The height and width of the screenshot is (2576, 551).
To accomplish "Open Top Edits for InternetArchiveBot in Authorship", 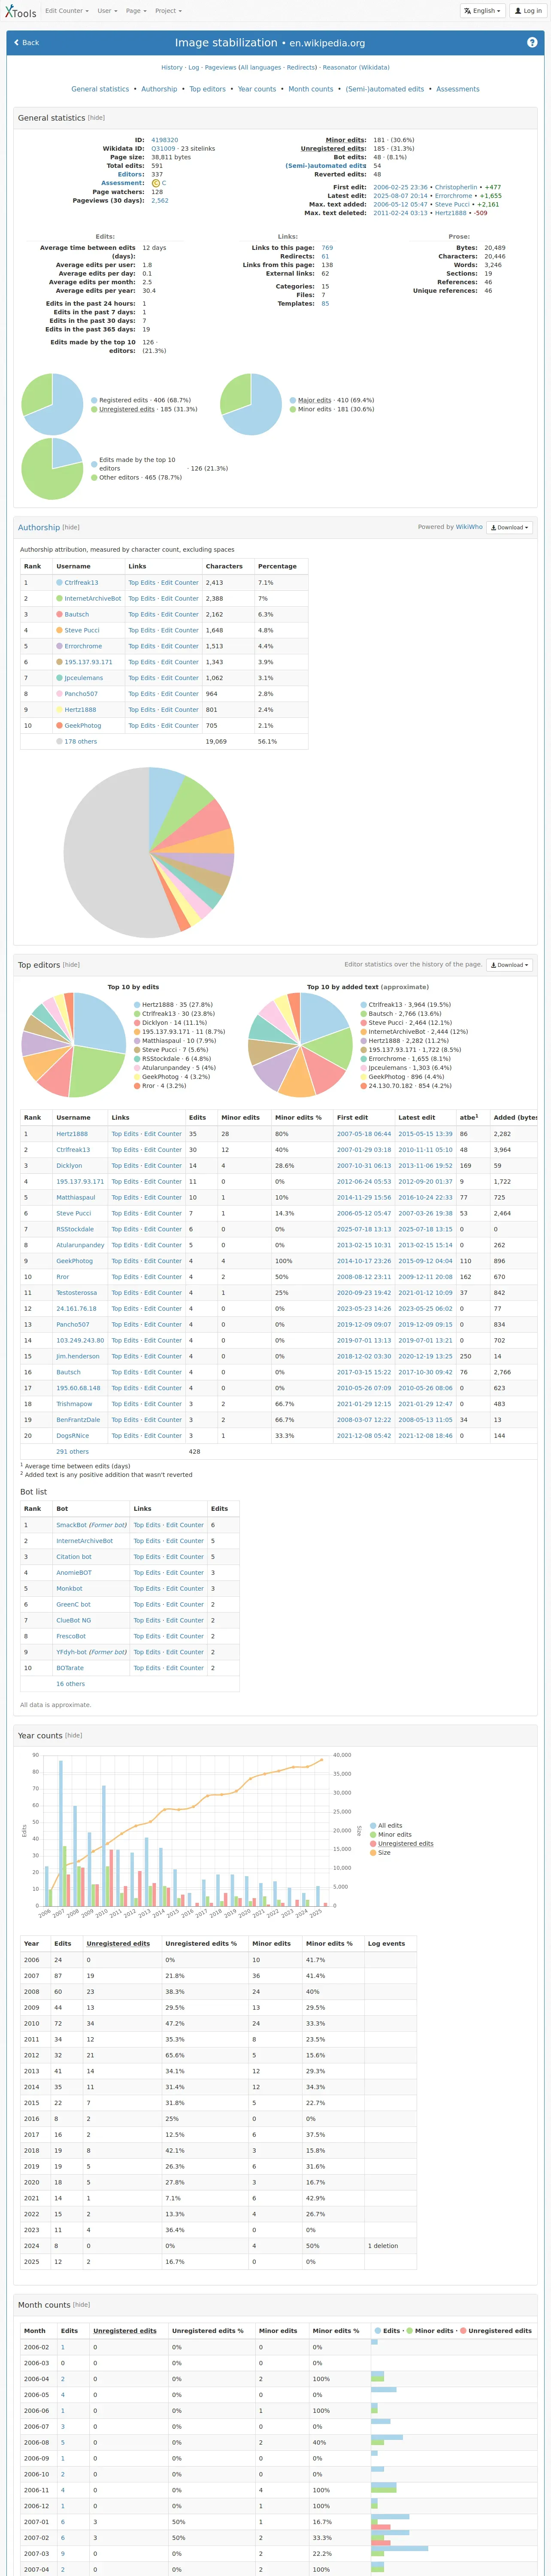I will pyautogui.click(x=141, y=598).
